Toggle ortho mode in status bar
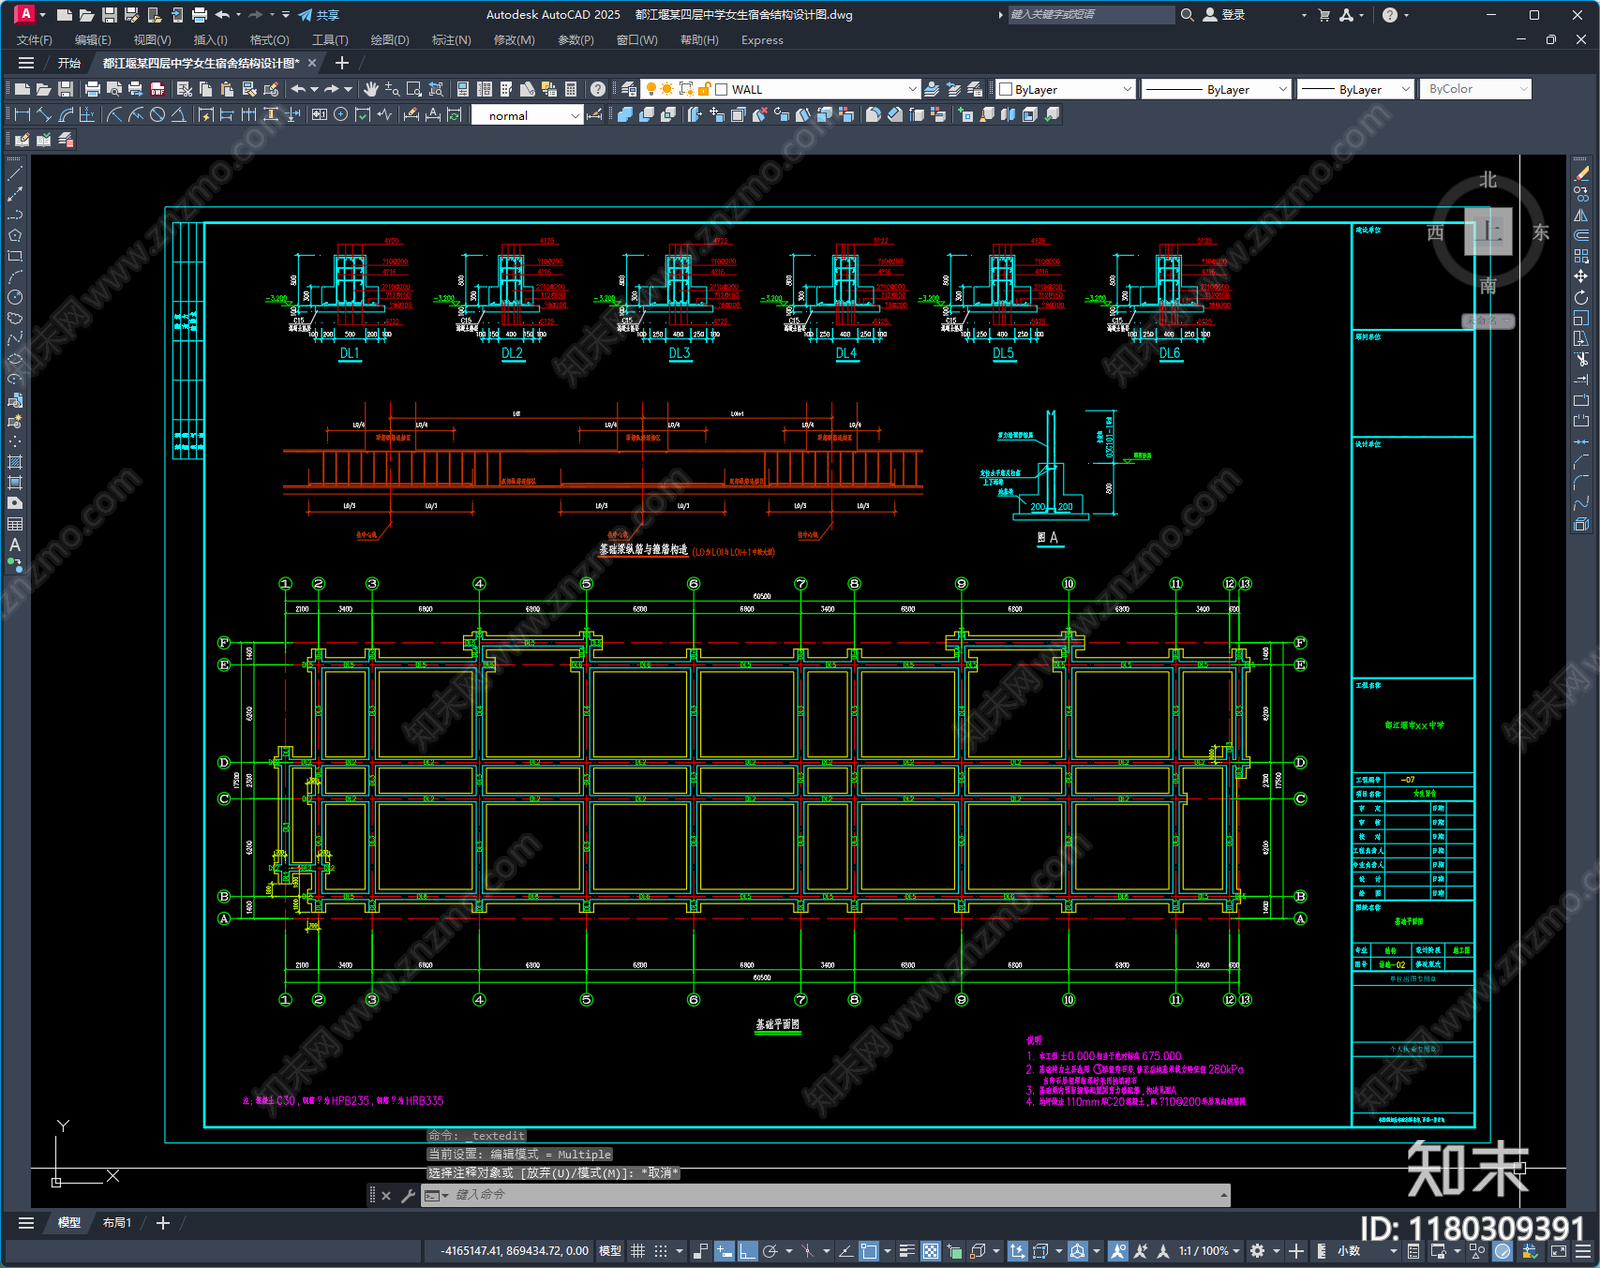The height and width of the screenshot is (1268, 1600). pos(748,1251)
